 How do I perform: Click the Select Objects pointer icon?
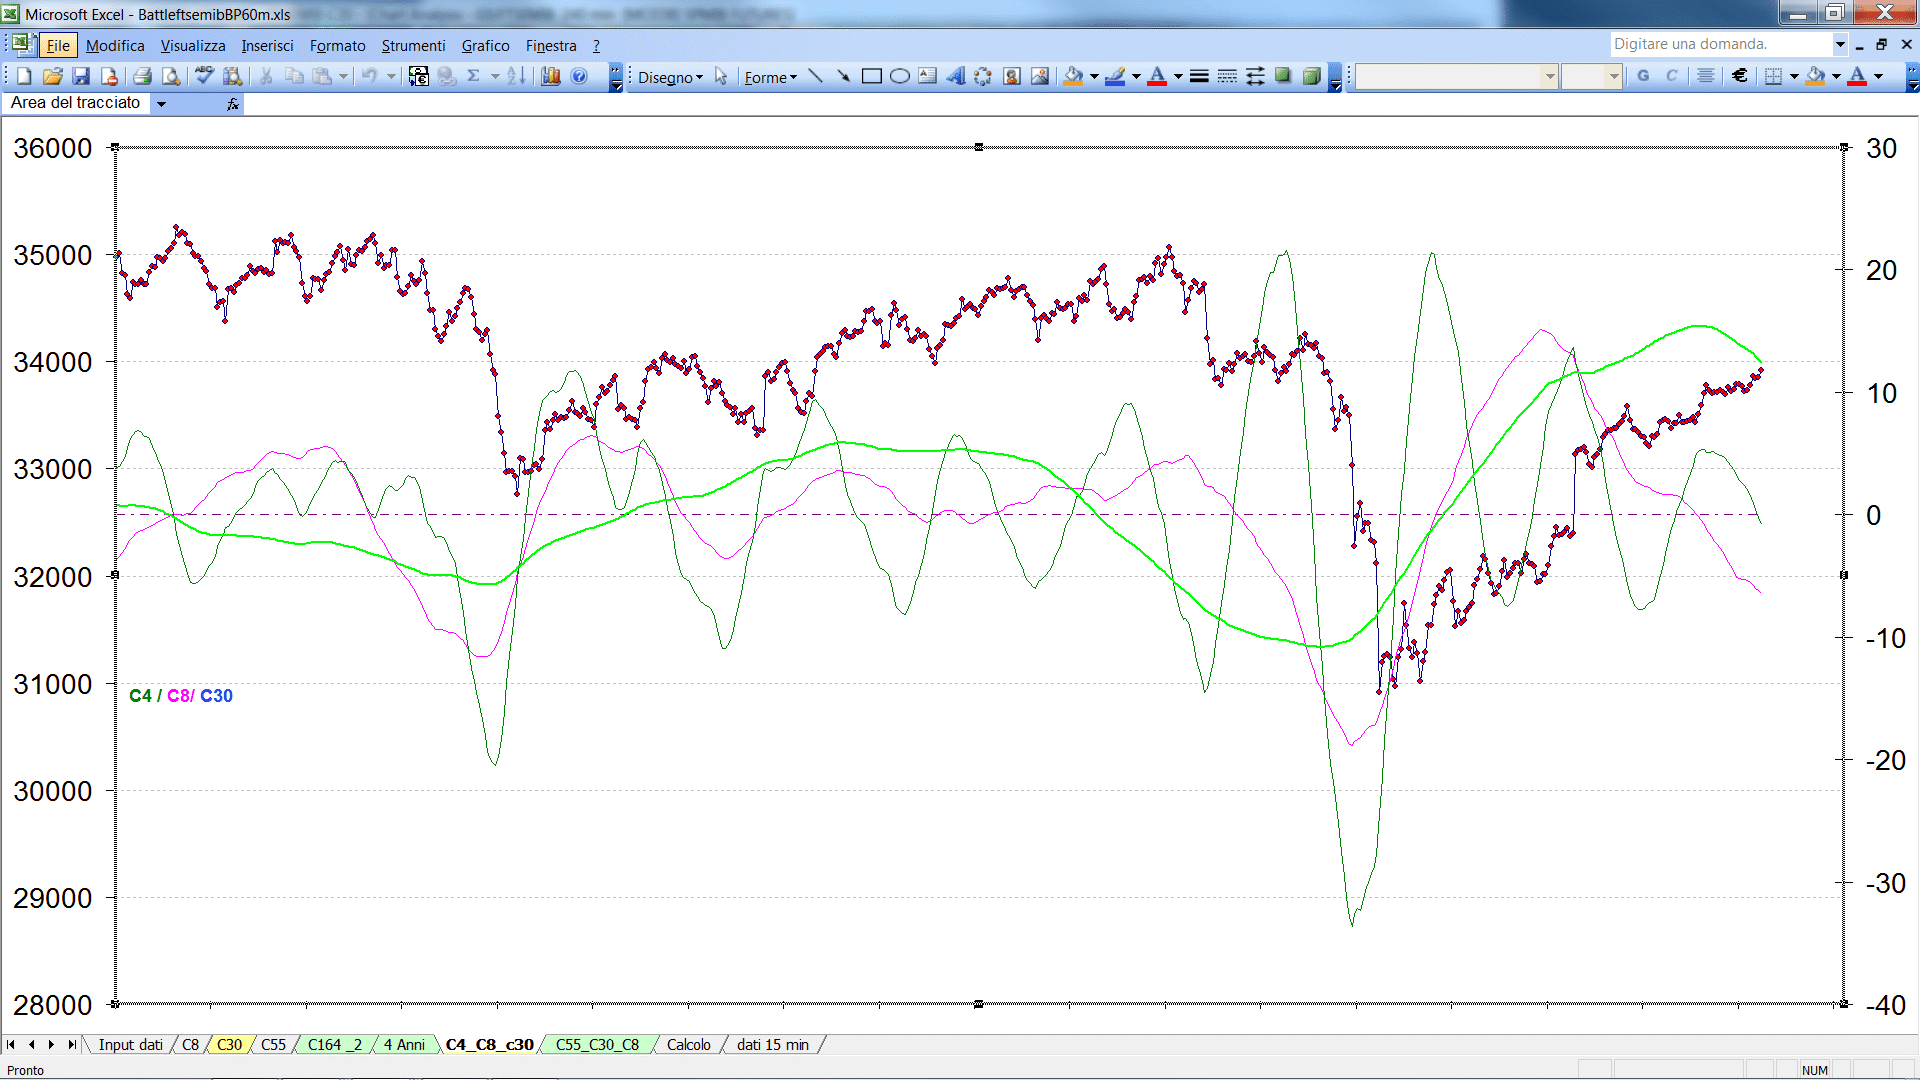coord(721,76)
